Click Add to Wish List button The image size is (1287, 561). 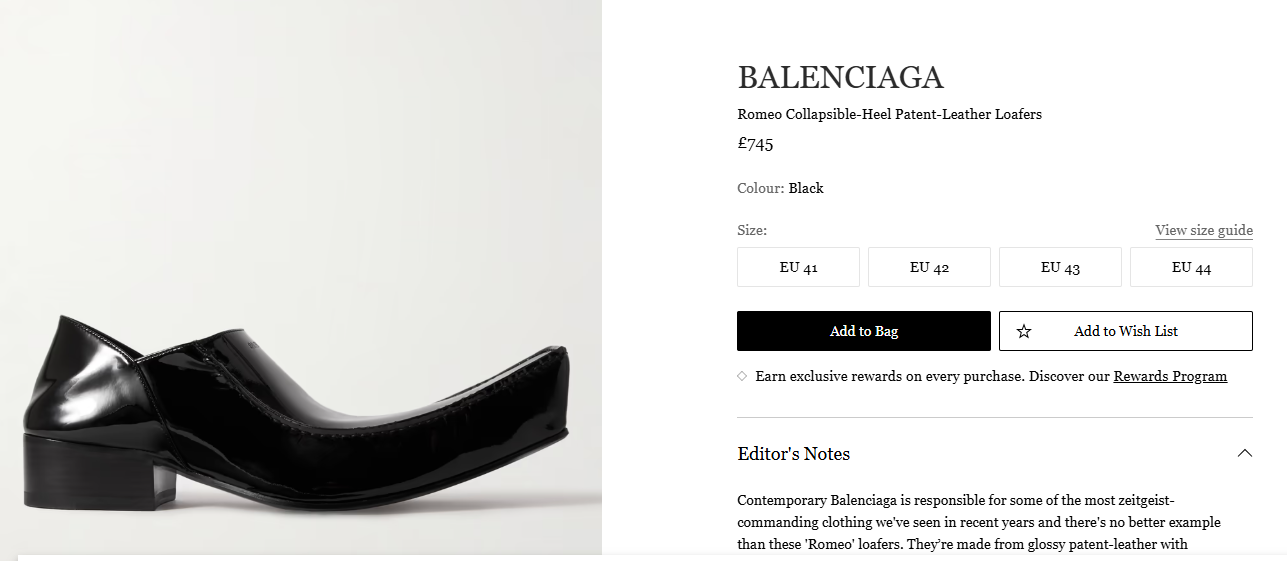(1126, 331)
